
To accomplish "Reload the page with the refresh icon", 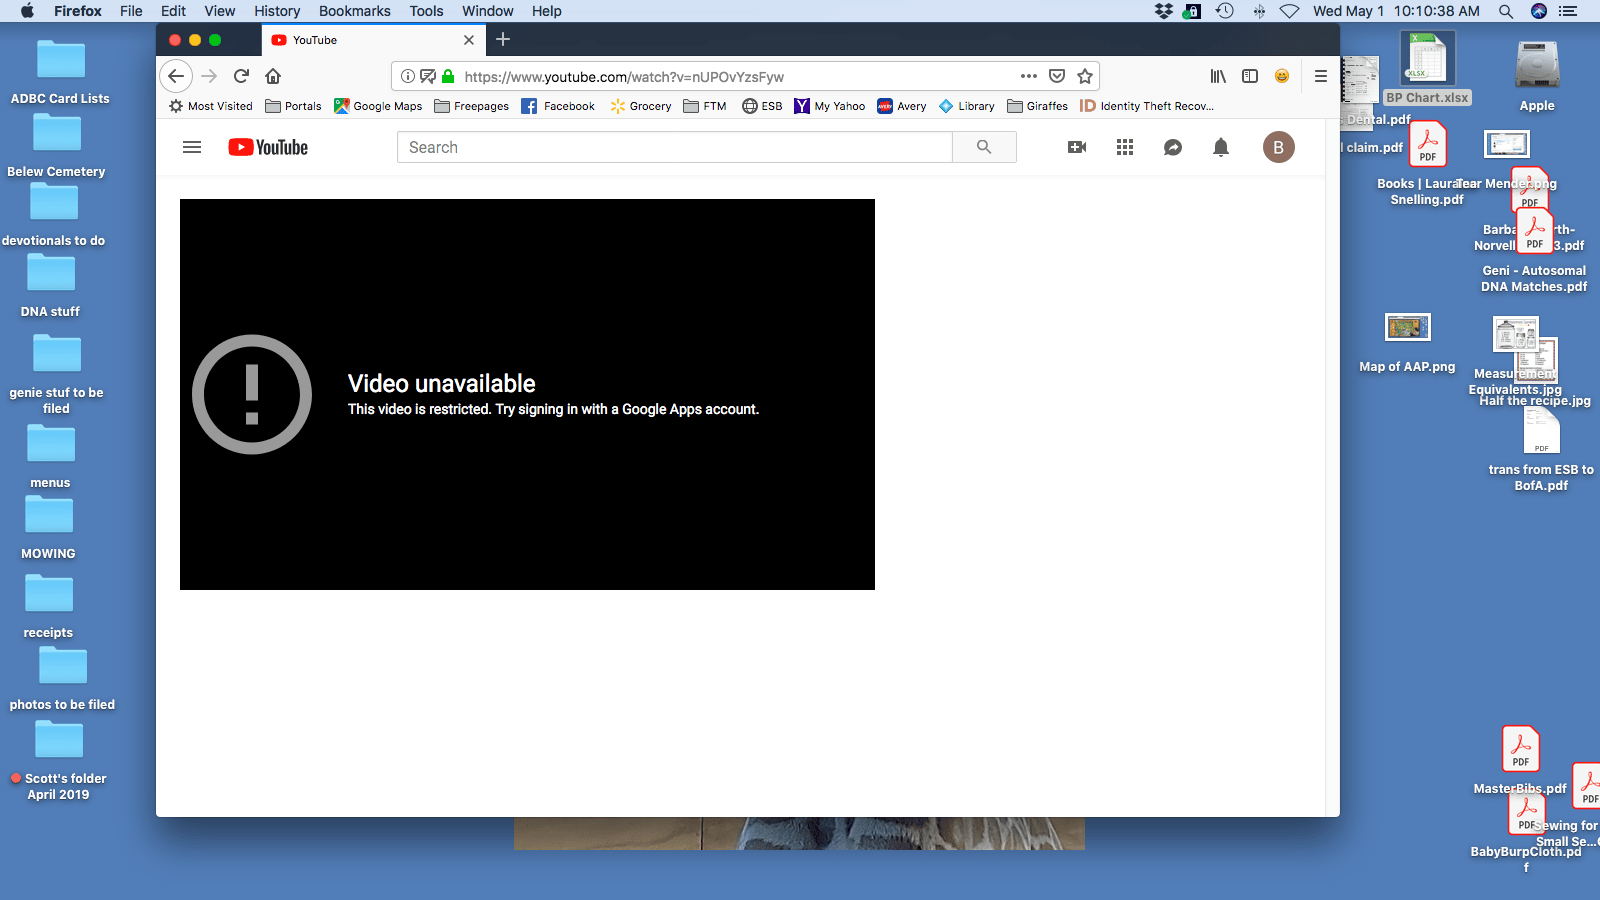I will (241, 76).
